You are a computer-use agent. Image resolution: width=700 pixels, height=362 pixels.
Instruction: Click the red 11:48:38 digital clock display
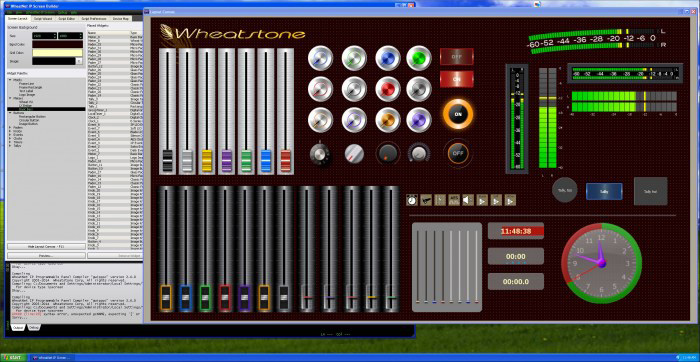[516, 231]
